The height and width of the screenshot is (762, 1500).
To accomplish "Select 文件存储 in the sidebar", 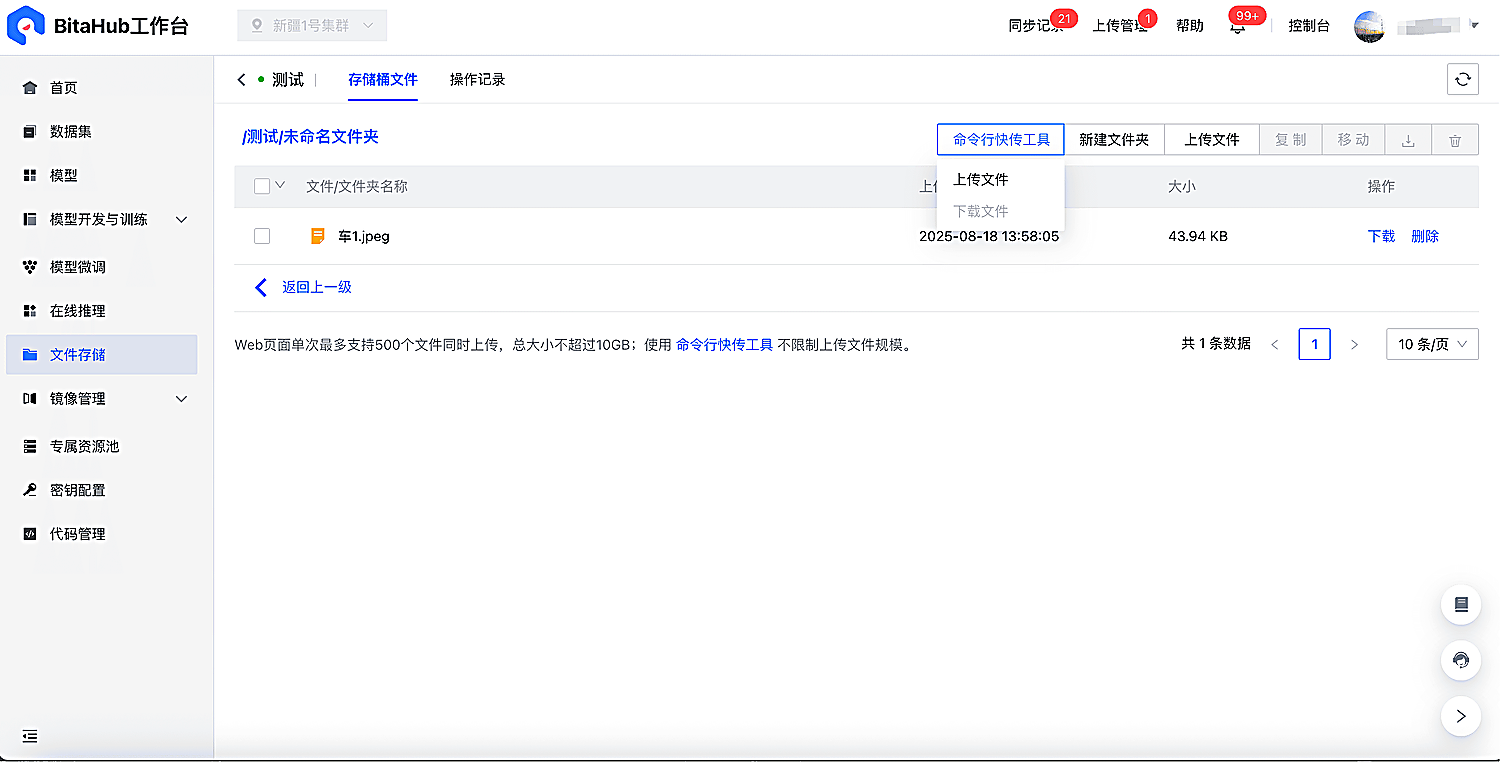I will (102, 355).
